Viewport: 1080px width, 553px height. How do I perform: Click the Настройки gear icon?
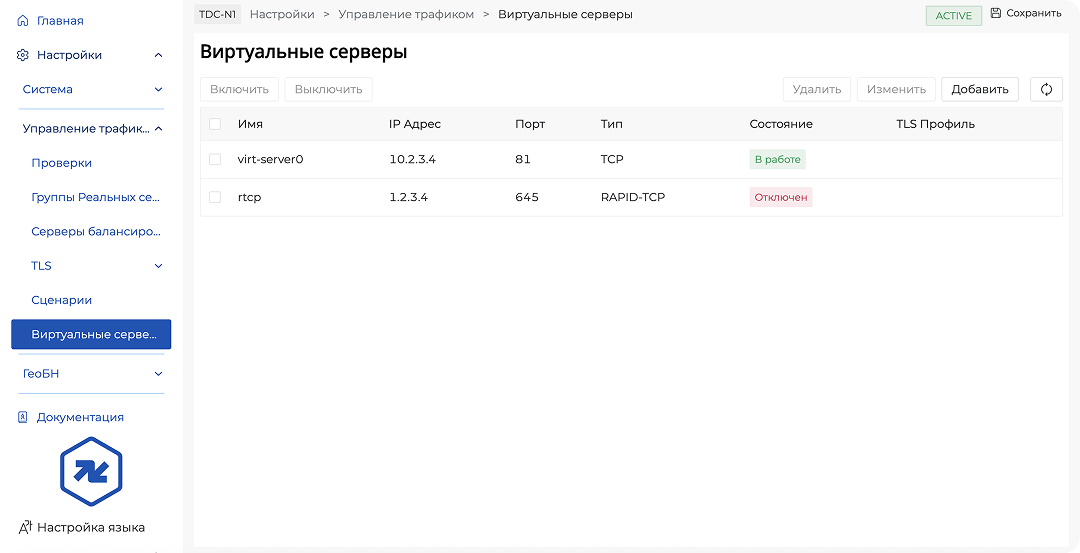tap(23, 55)
